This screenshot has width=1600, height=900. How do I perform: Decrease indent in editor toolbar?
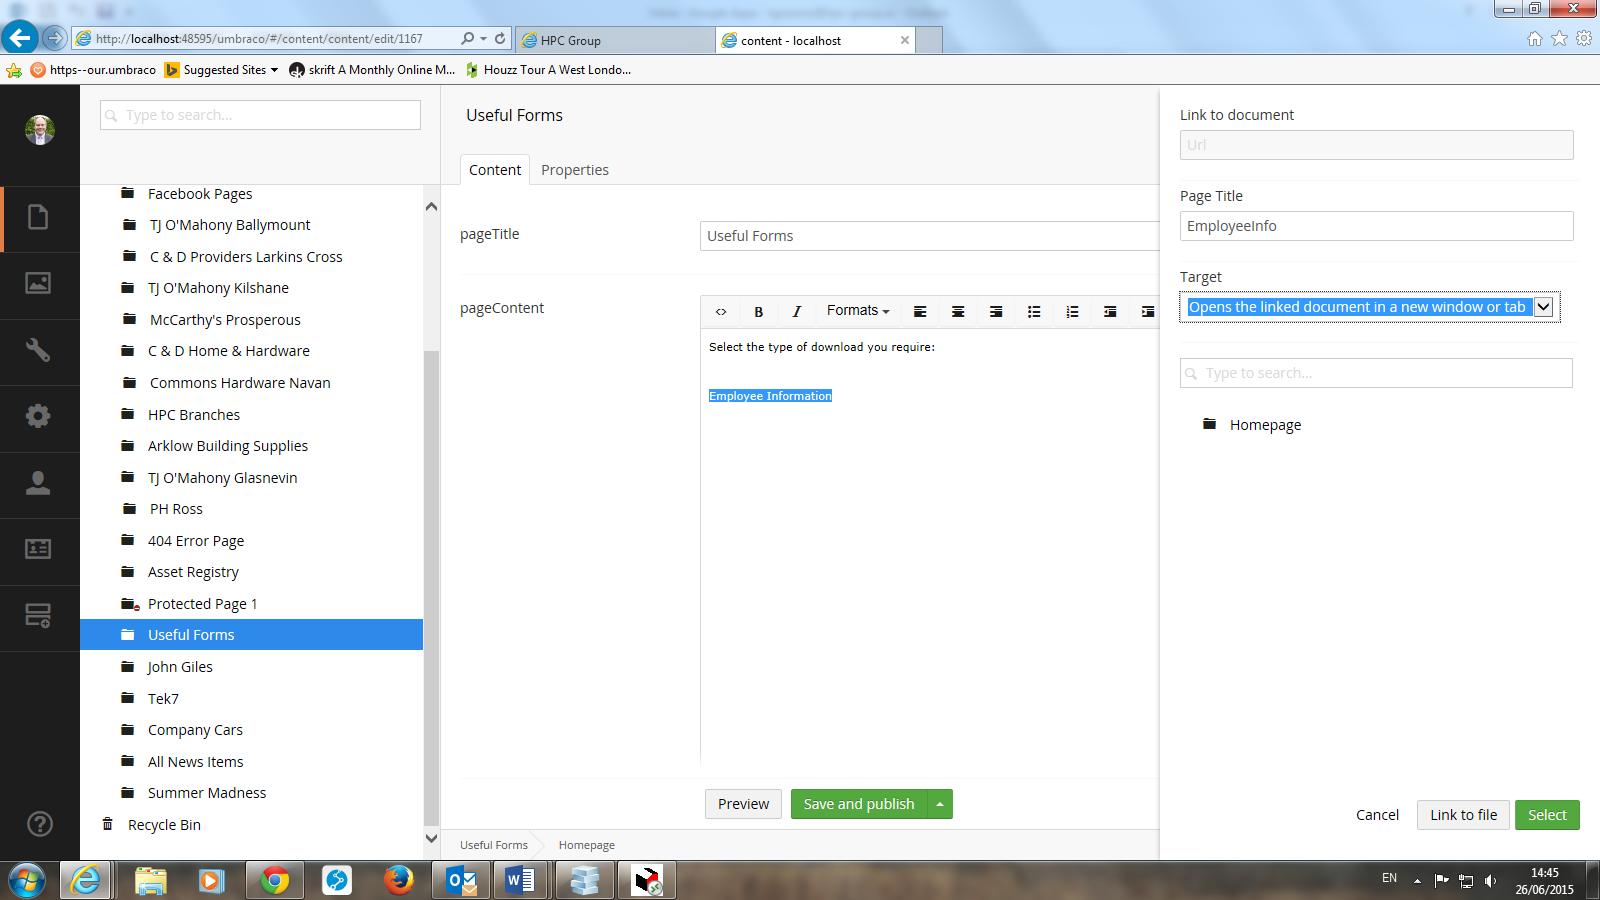(x=1110, y=312)
